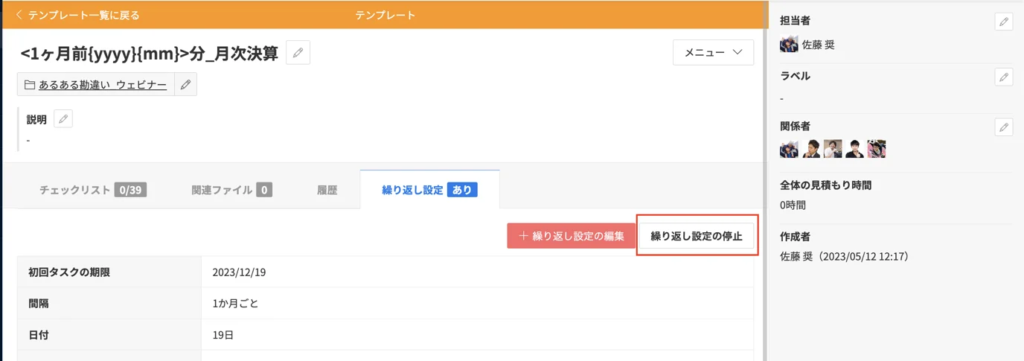Click 佐藤 奨 assignee avatar
This screenshot has height=361, width=1024.
click(x=789, y=45)
